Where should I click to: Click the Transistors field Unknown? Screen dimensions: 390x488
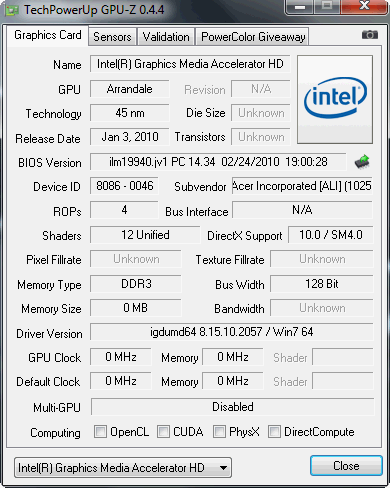[261, 137]
